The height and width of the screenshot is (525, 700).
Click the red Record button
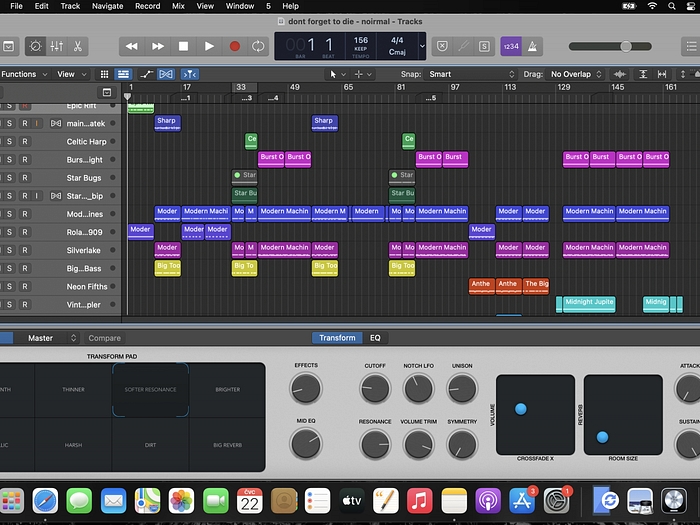[234, 46]
